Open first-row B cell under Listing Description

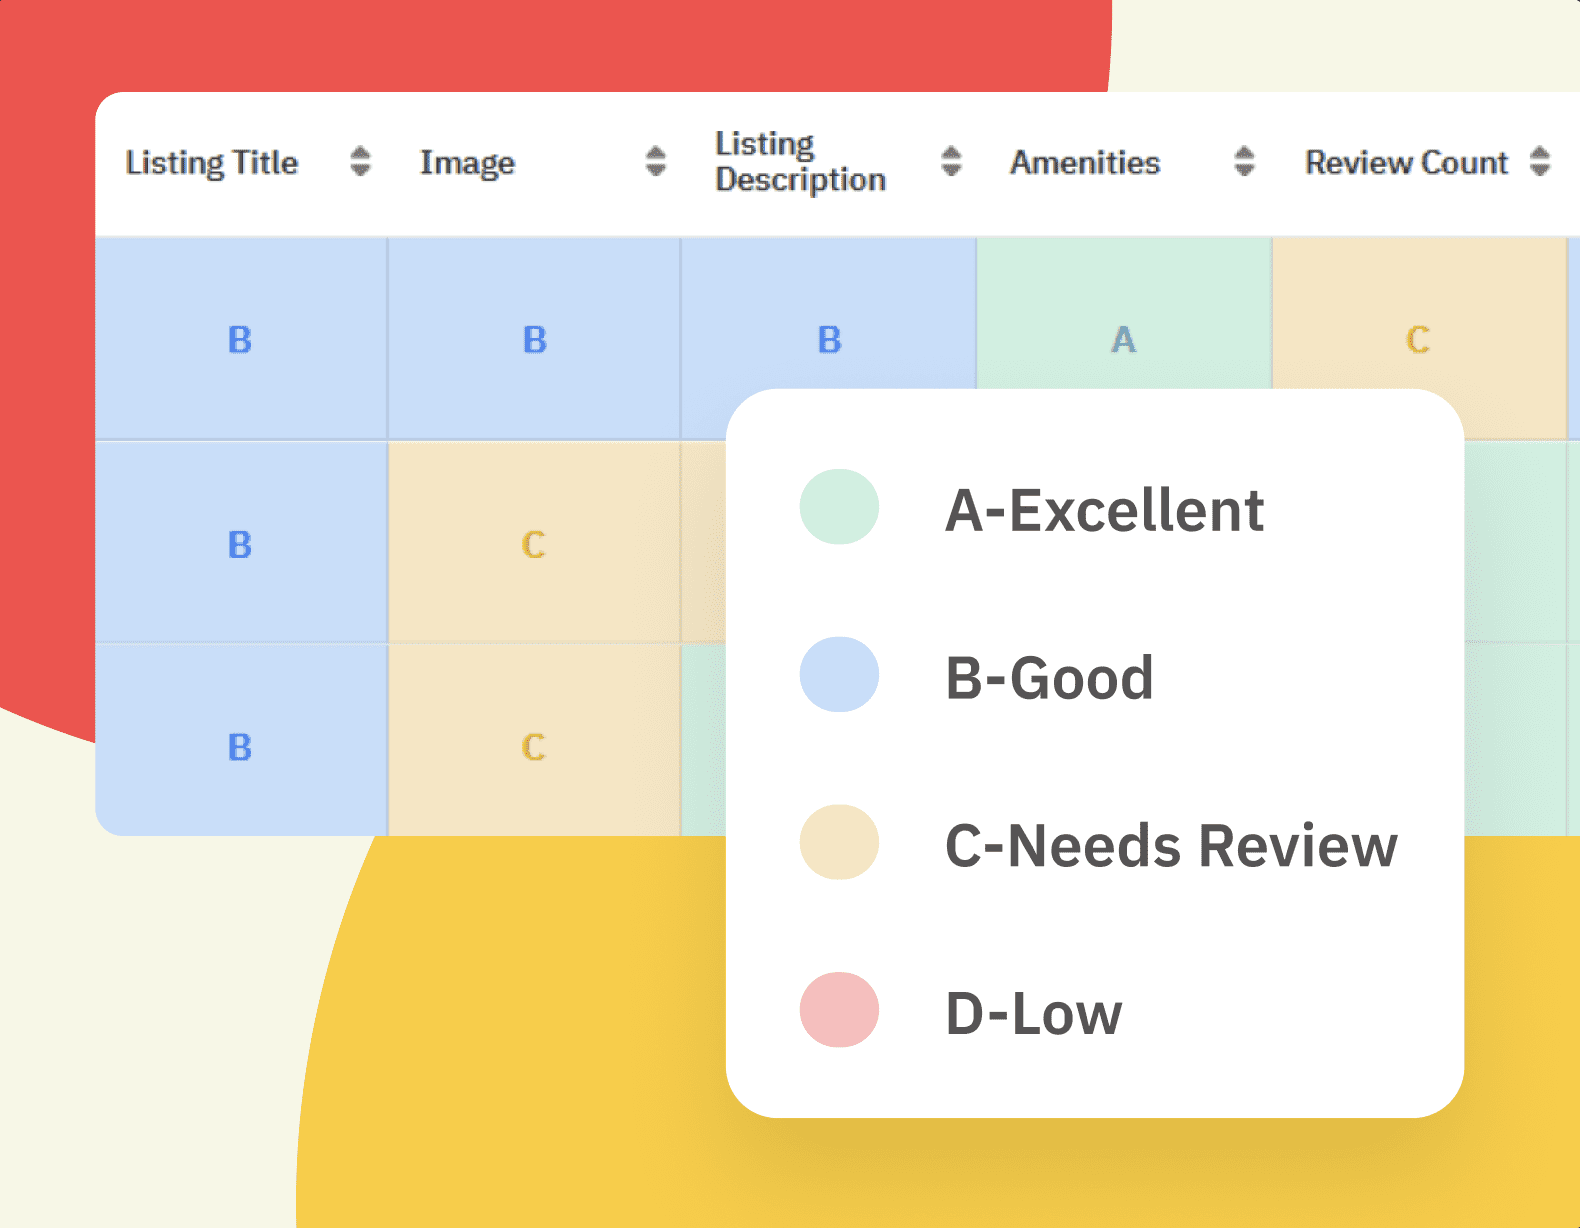point(829,340)
